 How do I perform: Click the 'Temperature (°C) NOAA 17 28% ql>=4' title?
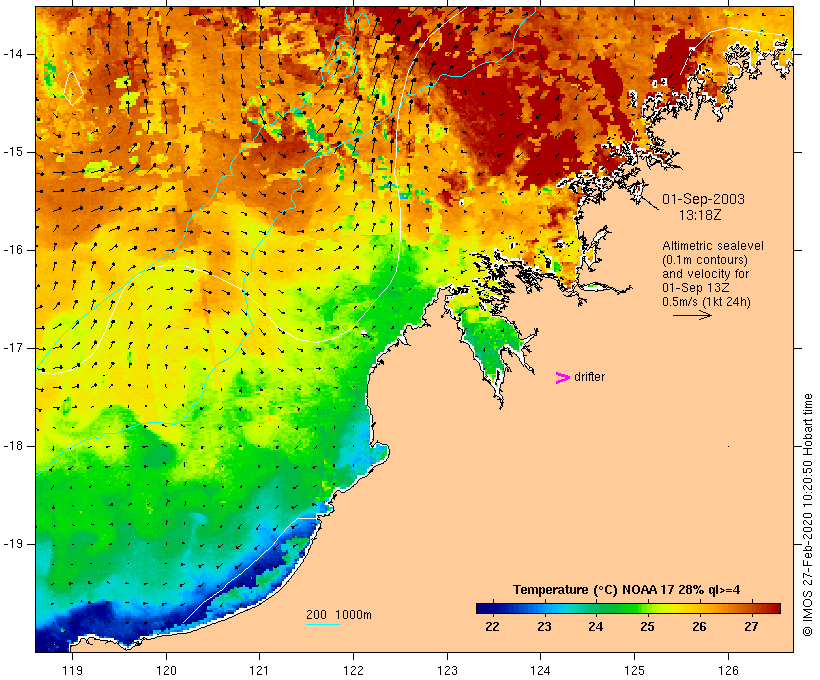627,590
